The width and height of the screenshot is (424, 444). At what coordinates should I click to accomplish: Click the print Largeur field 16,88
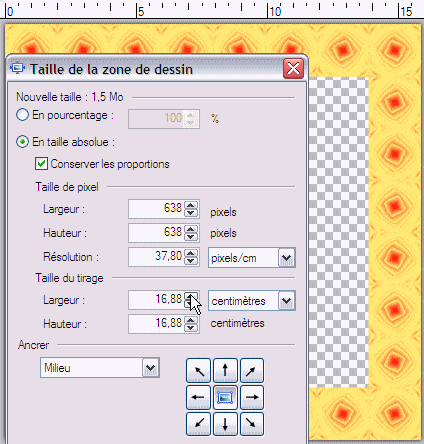point(157,300)
